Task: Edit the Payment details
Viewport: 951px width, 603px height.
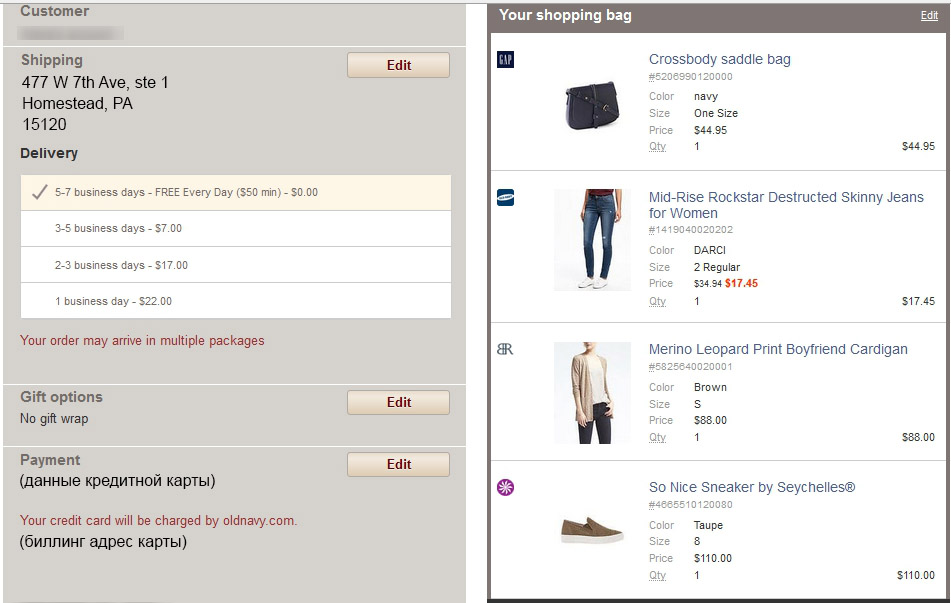Action: click(398, 464)
